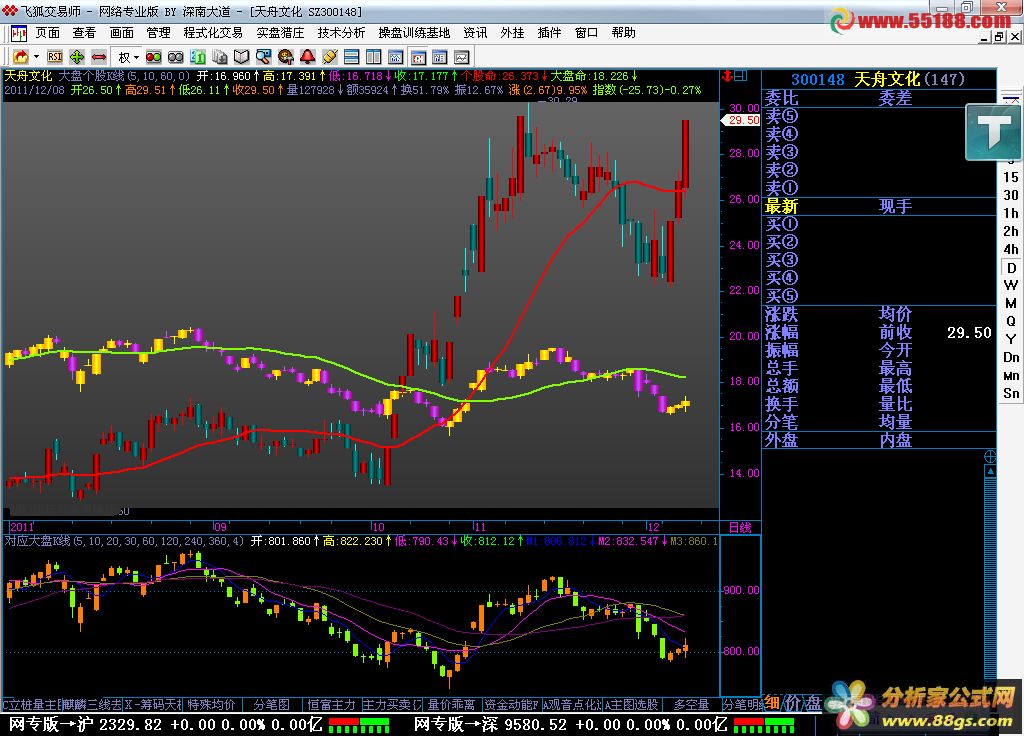Select the Sn period option
The height and width of the screenshot is (736, 1024).
tap(1010, 393)
